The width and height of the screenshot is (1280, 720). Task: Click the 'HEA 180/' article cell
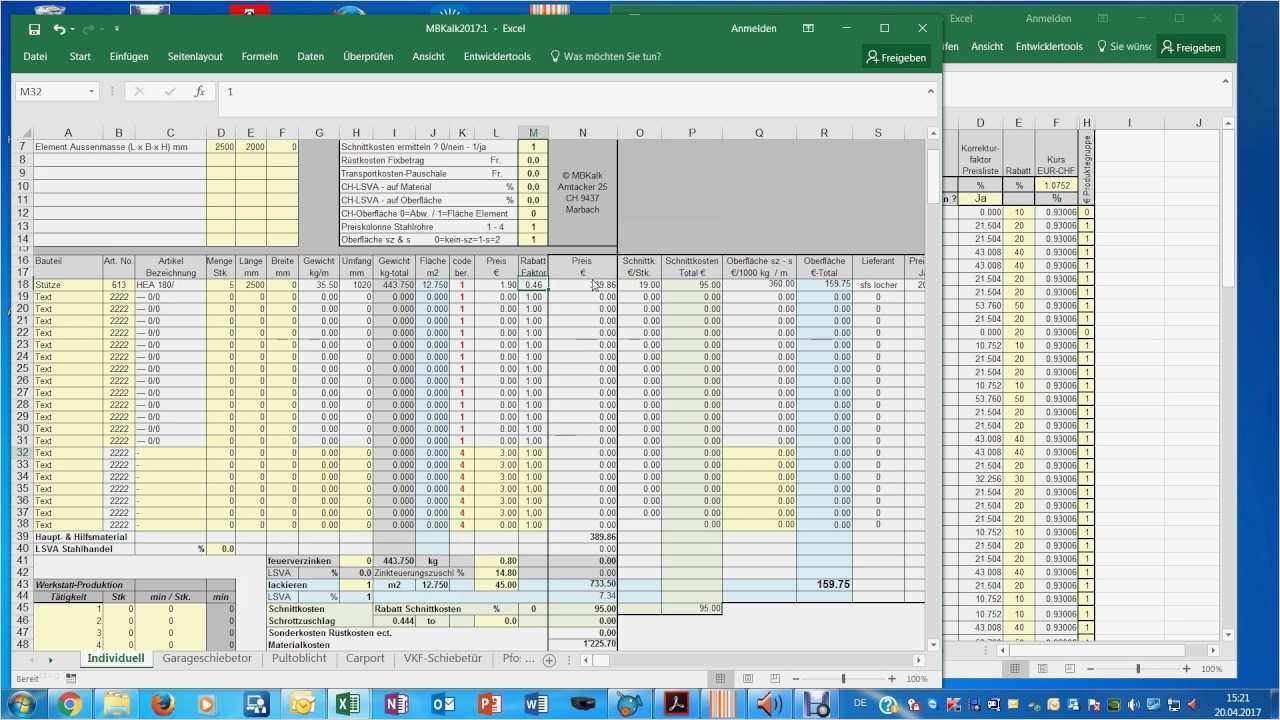point(170,285)
